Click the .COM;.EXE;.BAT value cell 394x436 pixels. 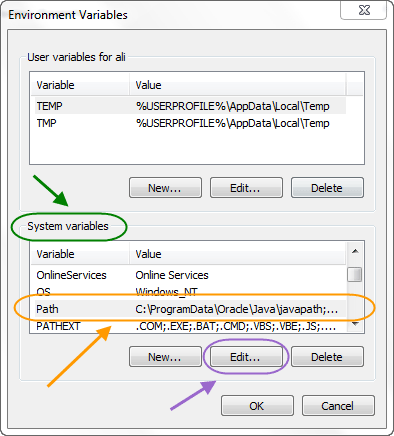pyautogui.click(x=236, y=326)
